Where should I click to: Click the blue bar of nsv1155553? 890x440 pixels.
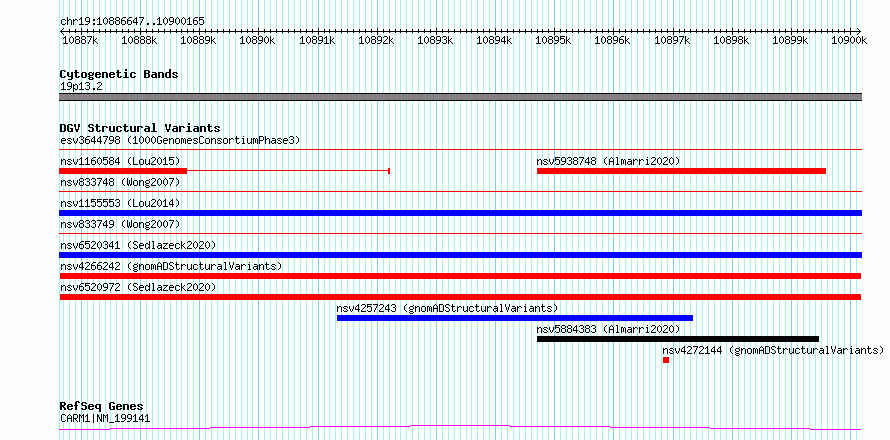click(460, 213)
